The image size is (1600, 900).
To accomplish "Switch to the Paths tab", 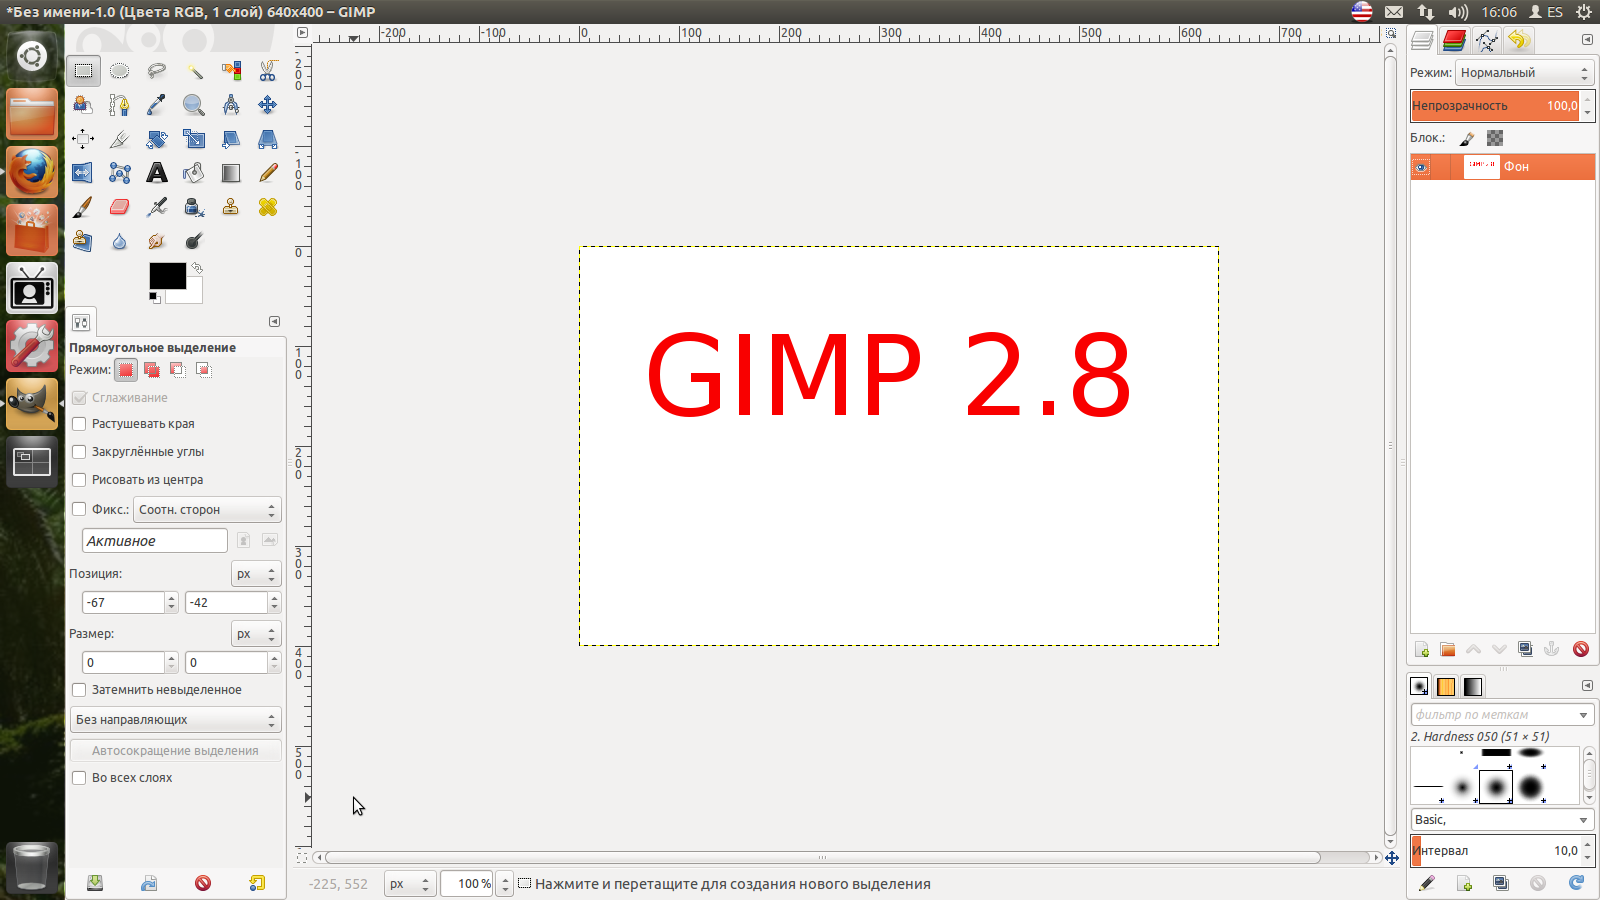I will pos(1487,40).
